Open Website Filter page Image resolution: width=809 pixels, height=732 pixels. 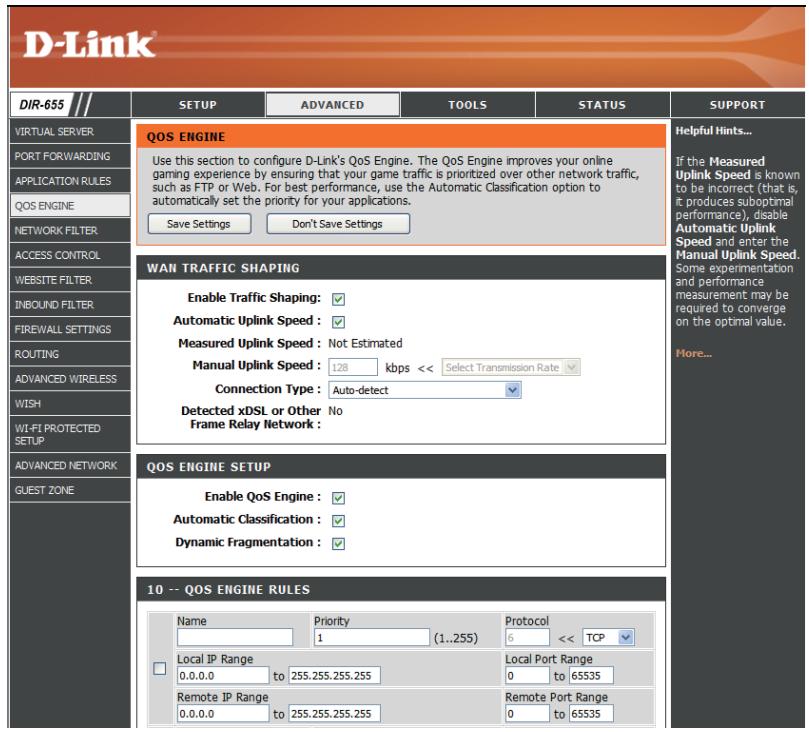[x=70, y=280]
